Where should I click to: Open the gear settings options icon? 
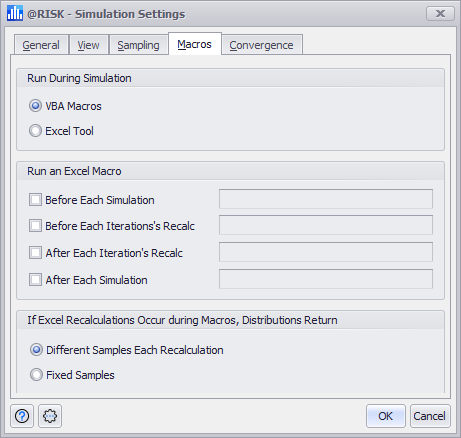click(50, 416)
